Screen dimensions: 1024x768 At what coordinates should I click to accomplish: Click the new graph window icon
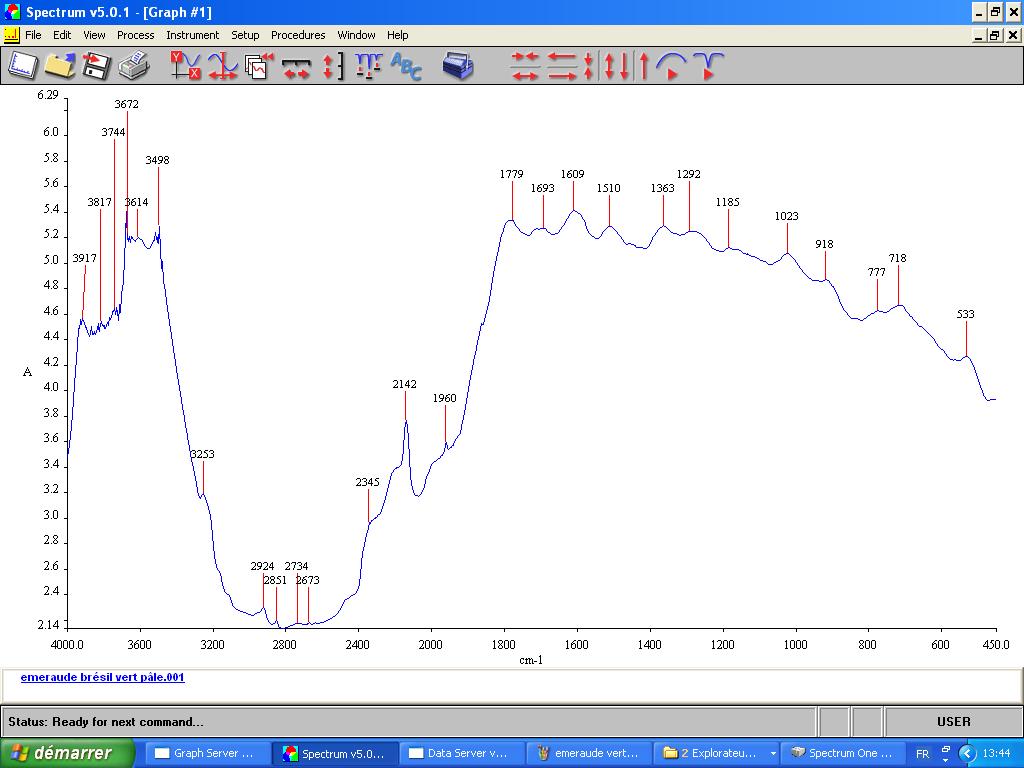click(x=22, y=66)
